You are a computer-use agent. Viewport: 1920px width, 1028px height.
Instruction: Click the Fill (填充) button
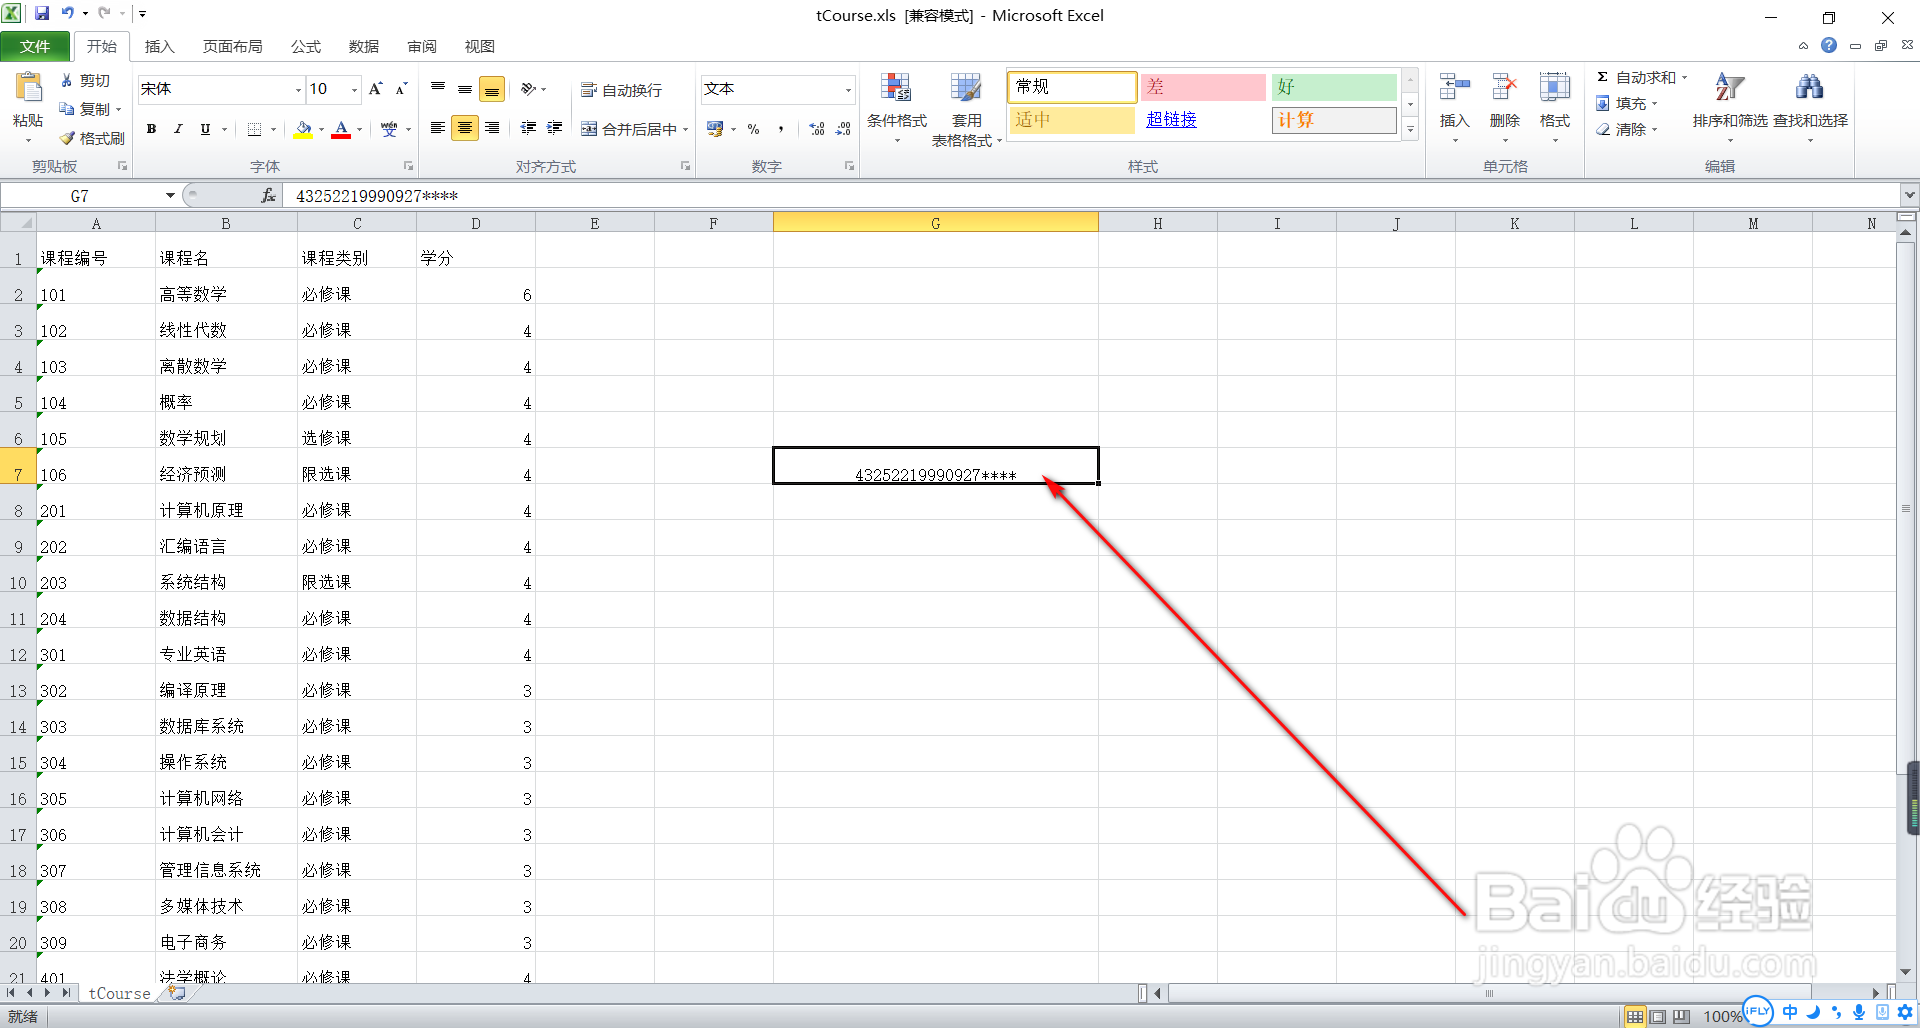click(x=1626, y=104)
